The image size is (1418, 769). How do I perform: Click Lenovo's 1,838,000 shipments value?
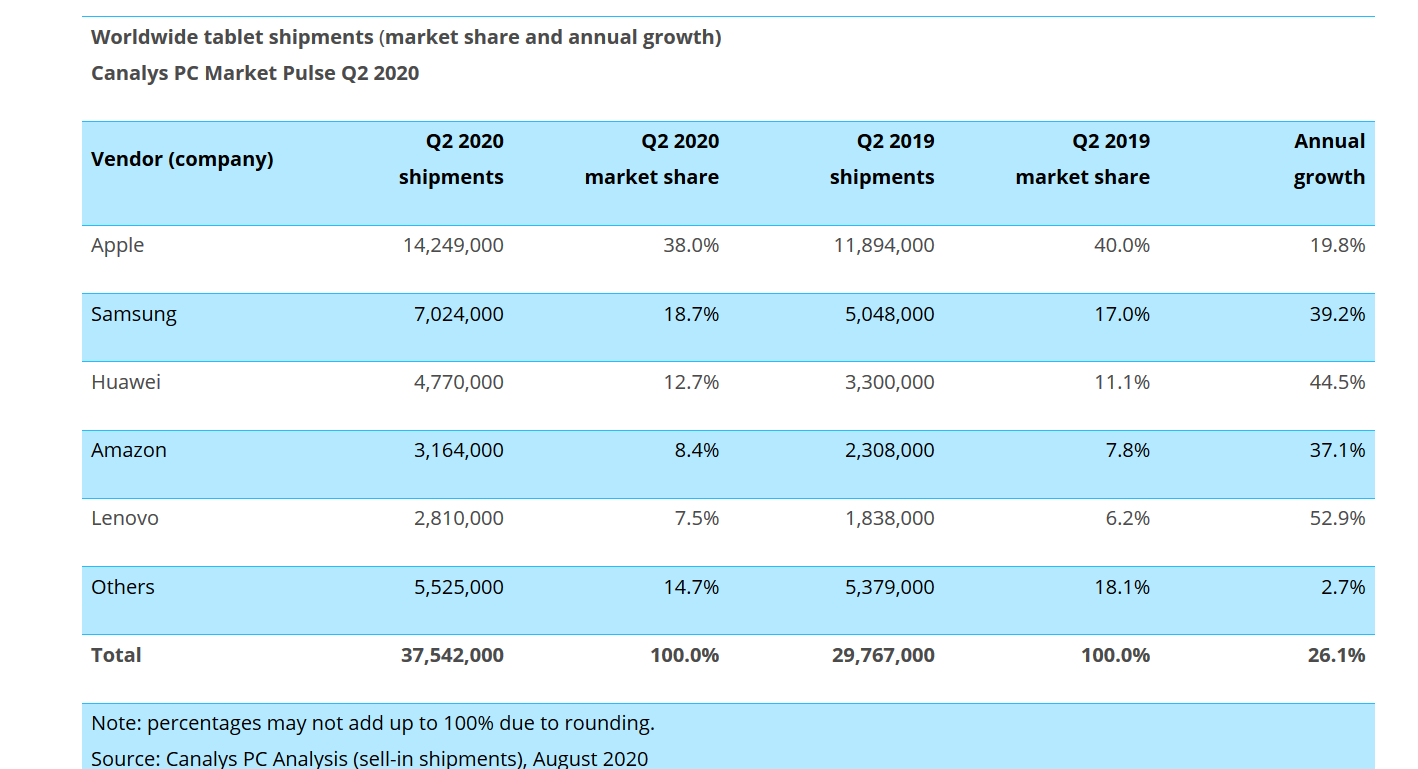pyautogui.click(x=890, y=518)
